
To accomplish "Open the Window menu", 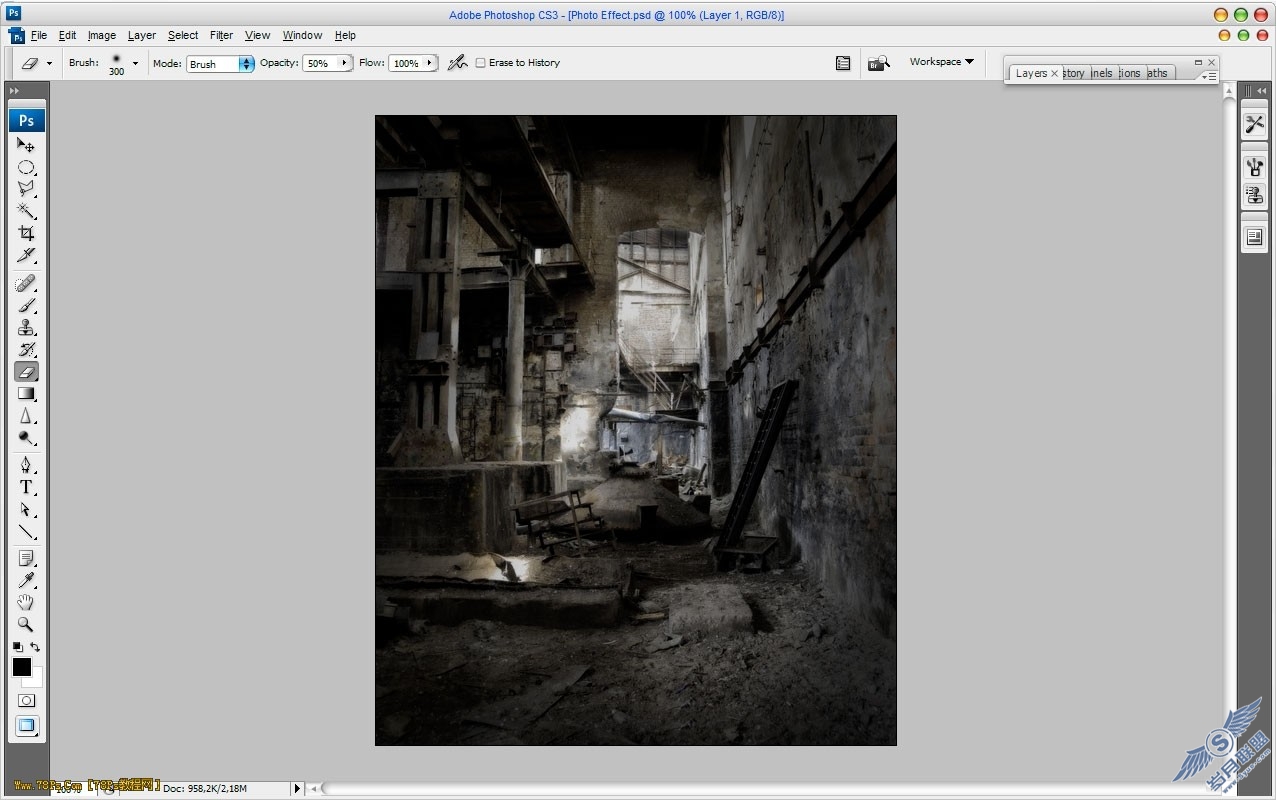I will pyautogui.click(x=302, y=35).
